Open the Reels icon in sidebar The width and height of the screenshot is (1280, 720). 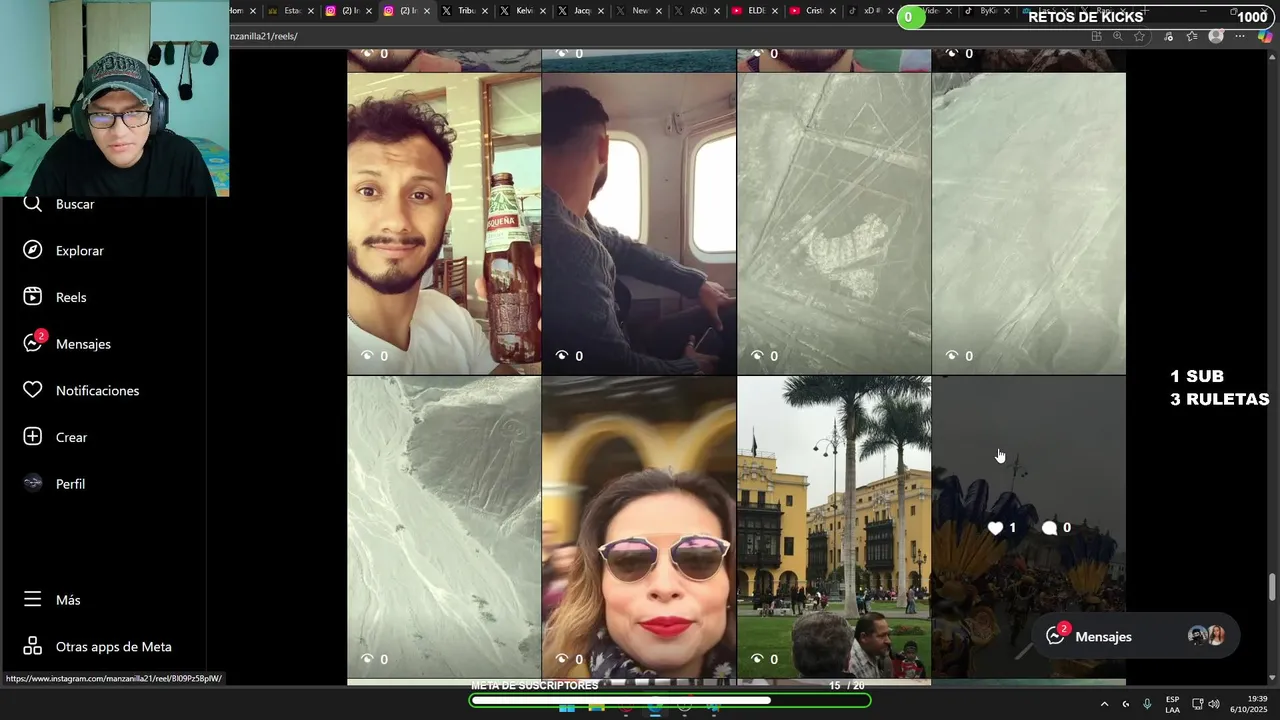click(x=33, y=297)
